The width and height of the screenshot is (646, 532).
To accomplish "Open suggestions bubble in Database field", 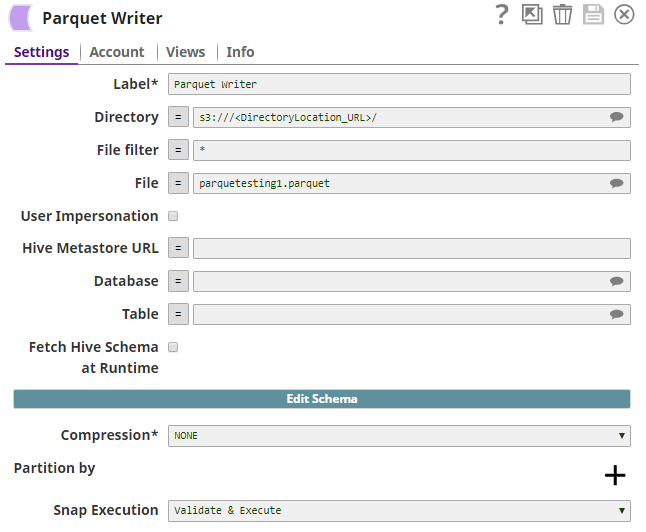I will click(x=617, y=282).
